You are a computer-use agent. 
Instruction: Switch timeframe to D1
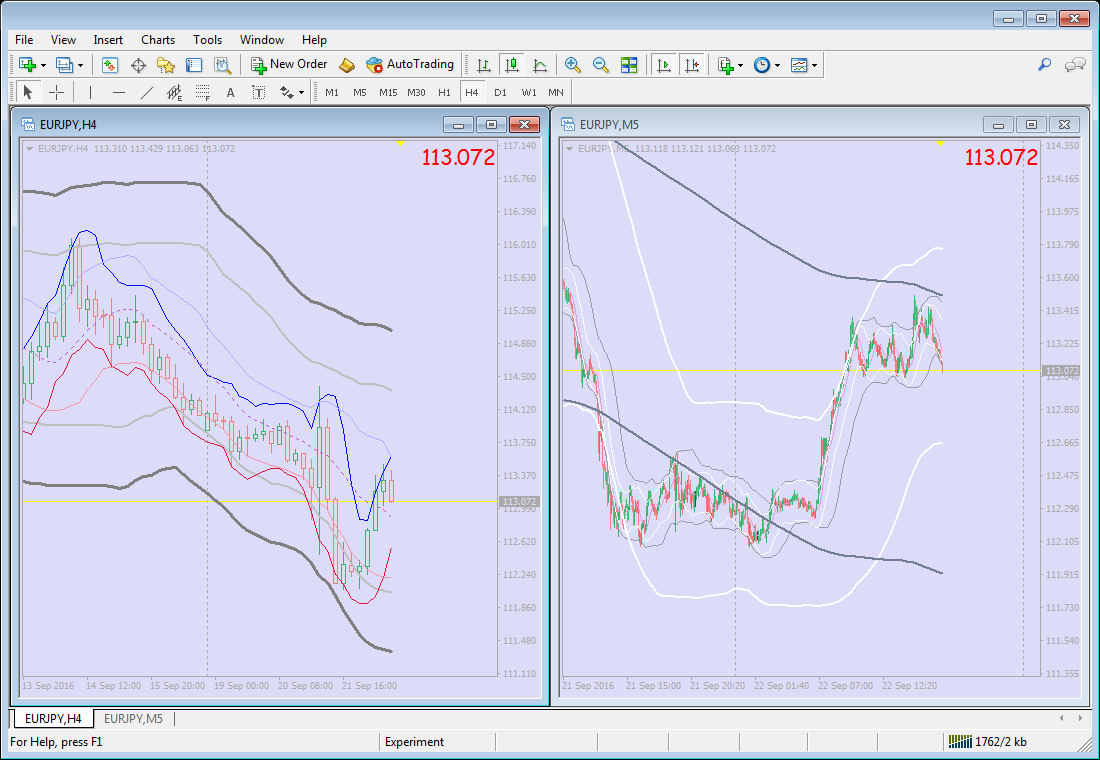coord(500,92)
